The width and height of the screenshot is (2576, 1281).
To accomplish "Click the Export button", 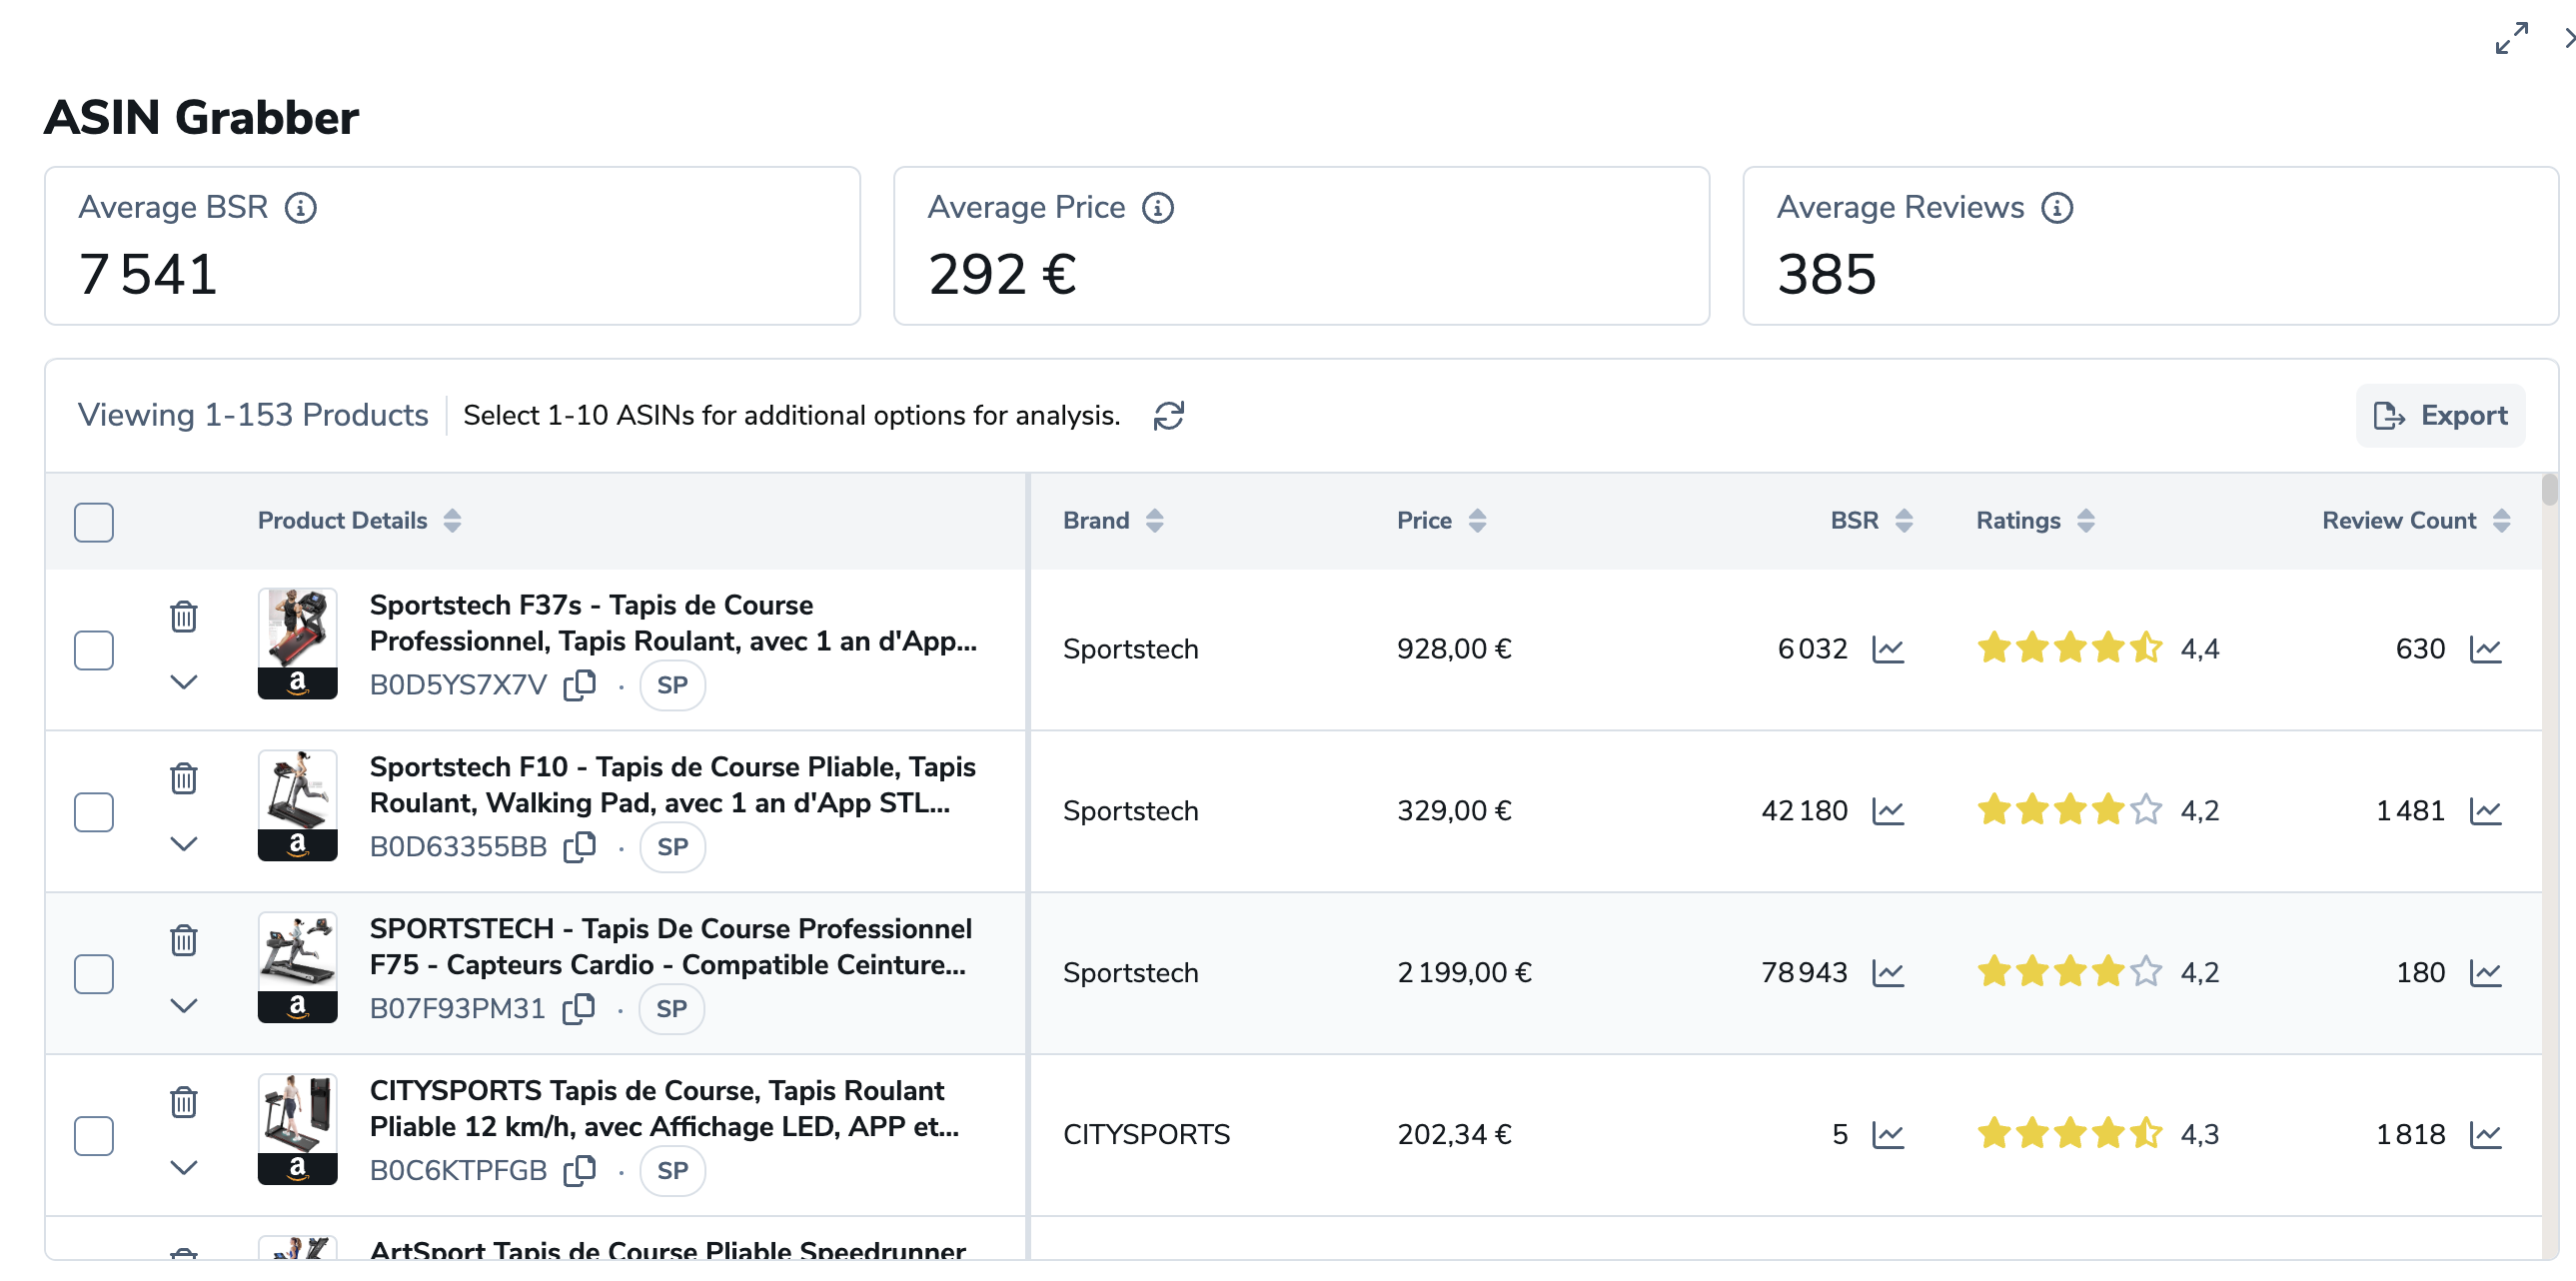I will (x=2441, y=416).
